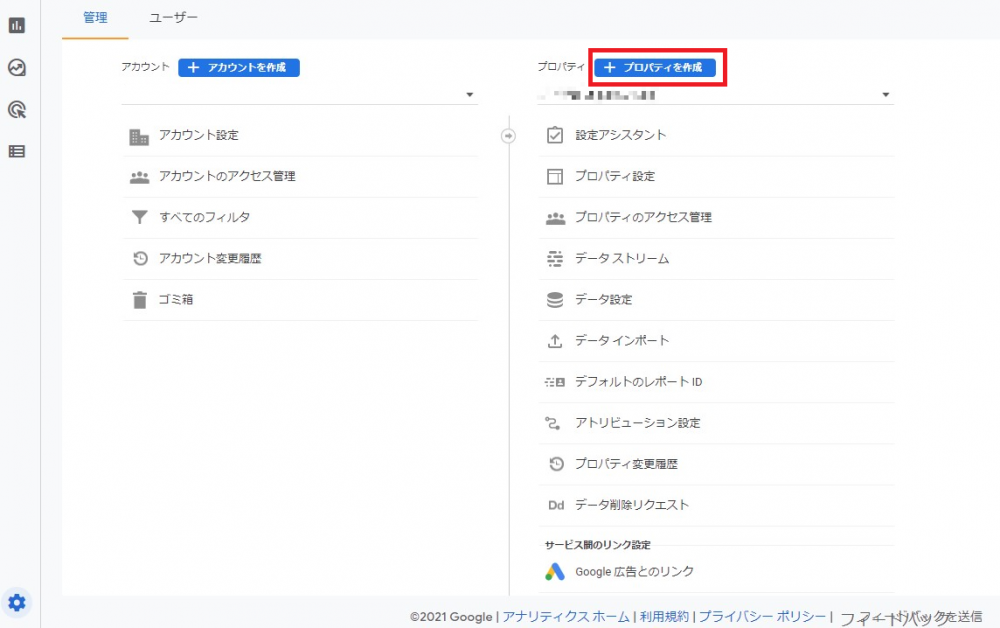Open the property selector dropdown arrow
The width and height of the screenshot is (1000, 628).
[885, 95]
